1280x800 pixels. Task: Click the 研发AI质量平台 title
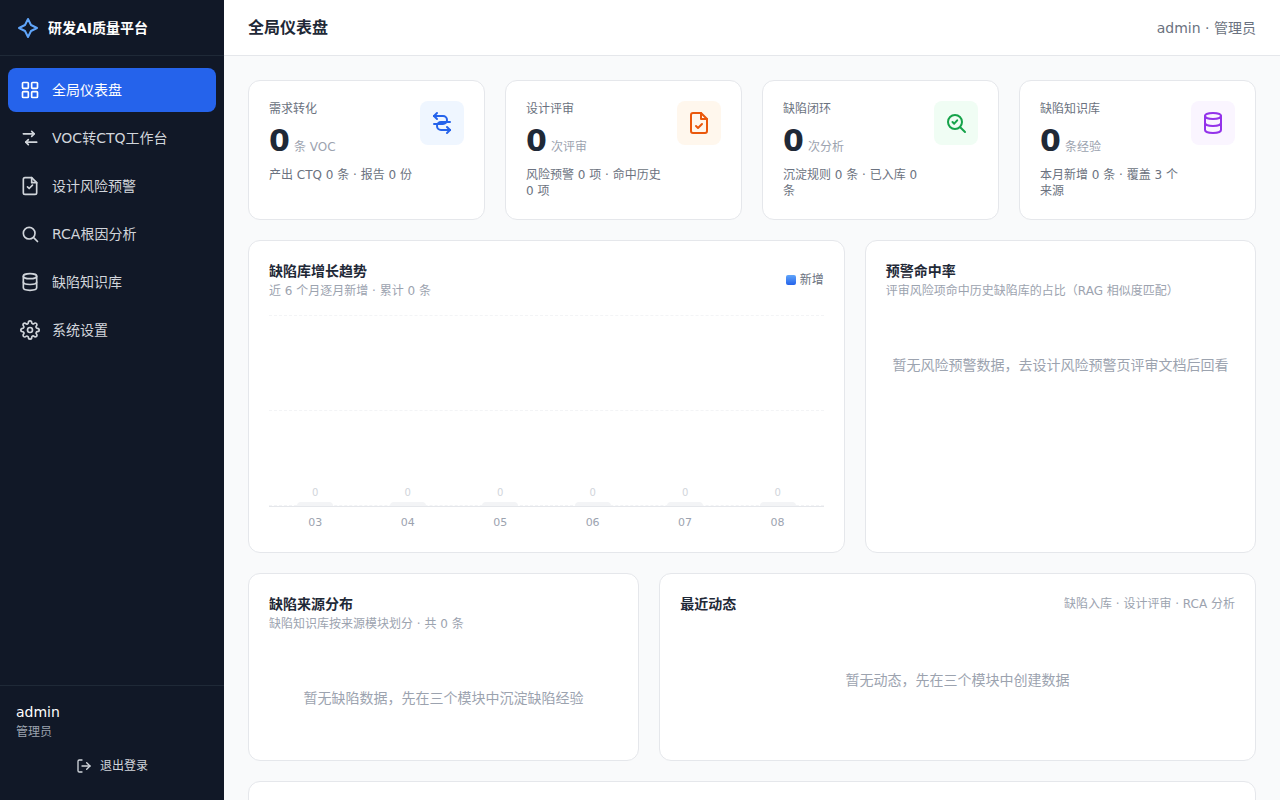[x=98, y=28]
